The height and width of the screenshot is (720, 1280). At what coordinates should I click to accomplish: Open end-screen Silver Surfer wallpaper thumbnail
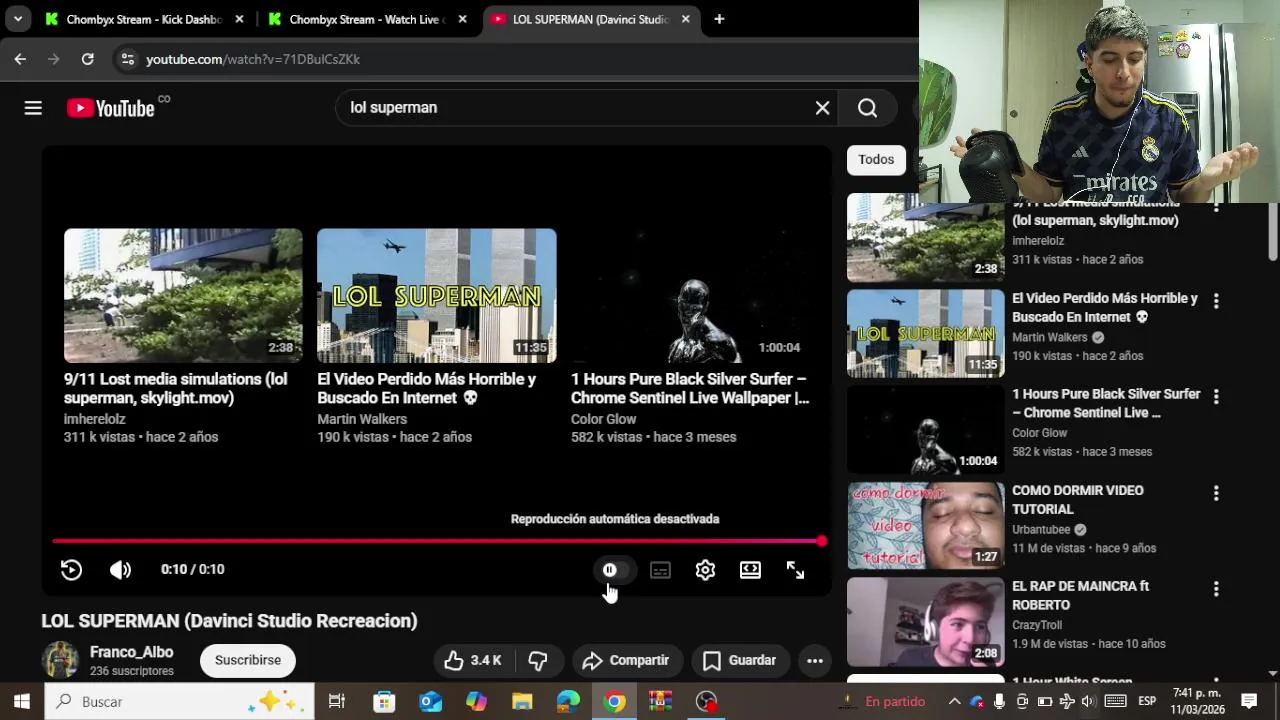[690, 295]
